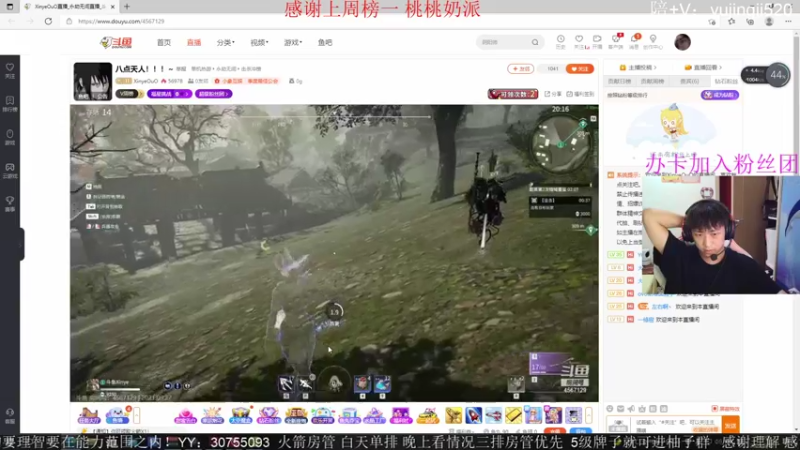
Task: Click the 分享 share icon
Action: point(553,94)
